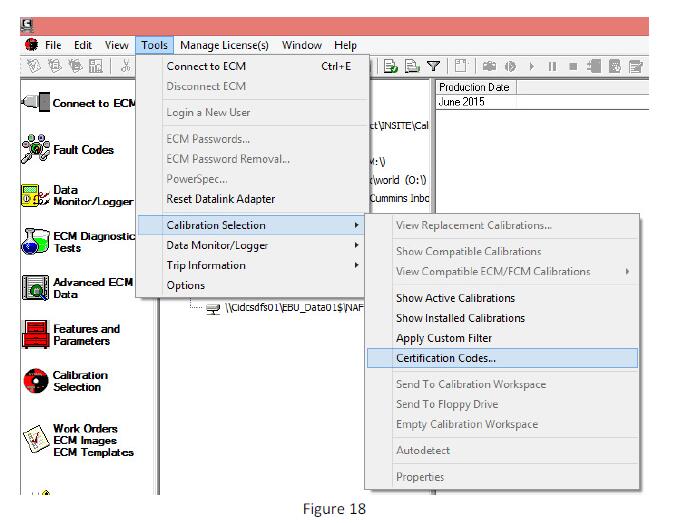Open Options from the Tools menu

[252, 285]
